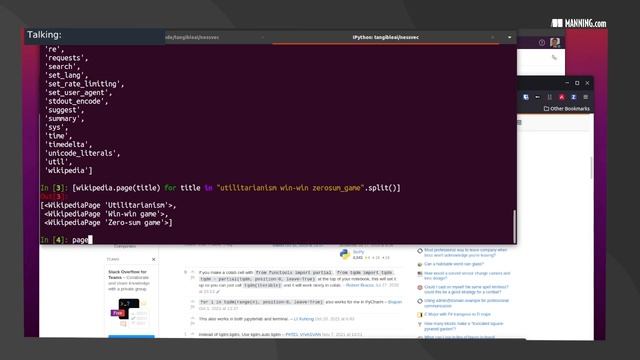Upvote the jupyterlab and terminal comment
This screenshot has height=360, width=640.
(192, 318)
